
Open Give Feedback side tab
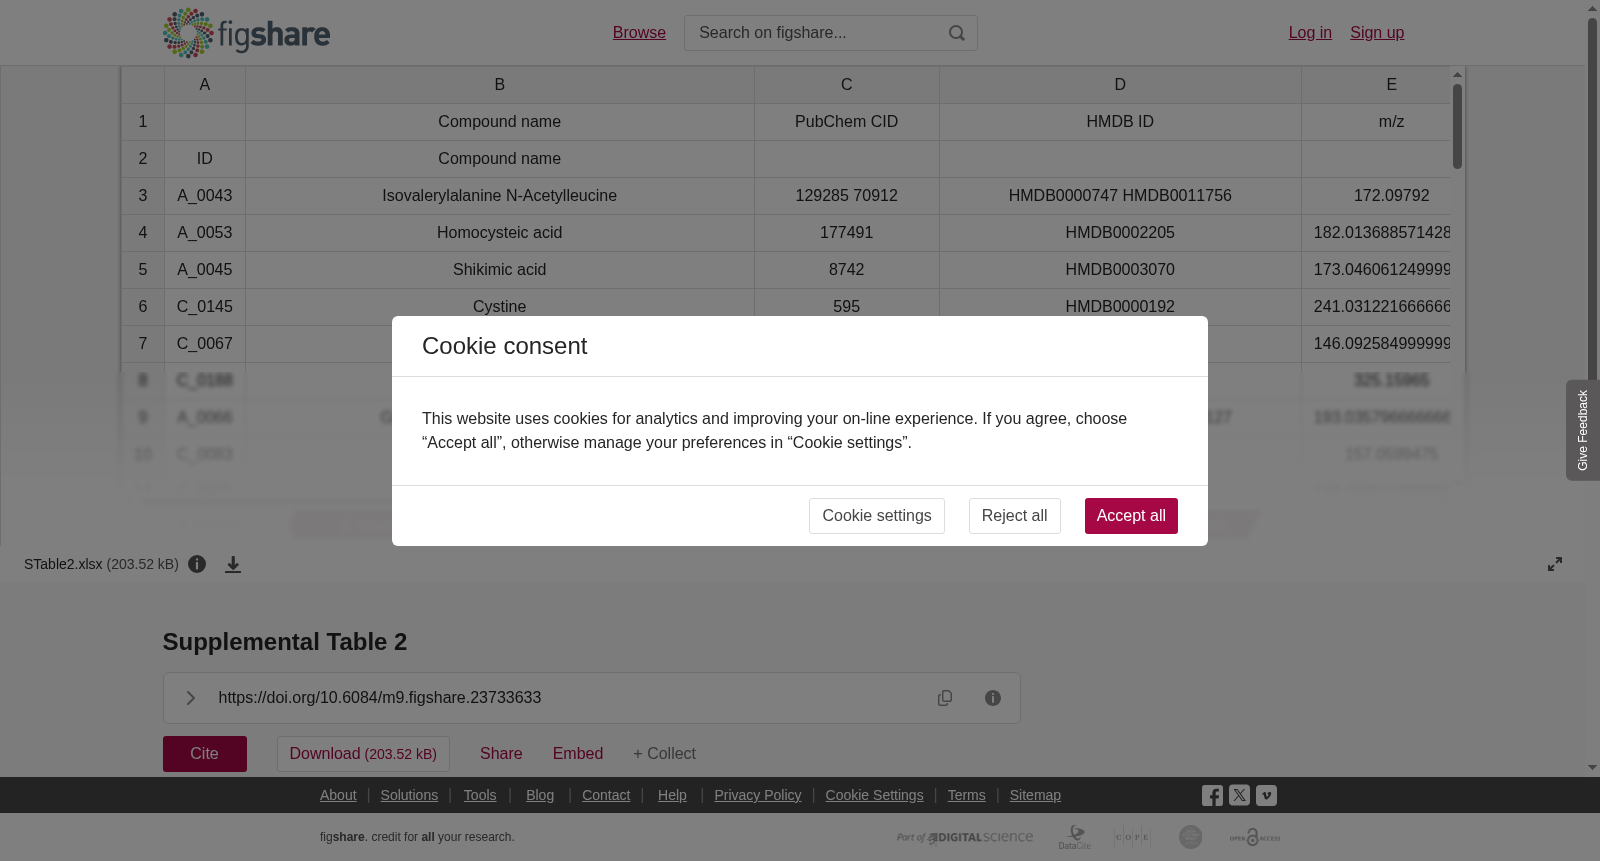(1582, 430)
